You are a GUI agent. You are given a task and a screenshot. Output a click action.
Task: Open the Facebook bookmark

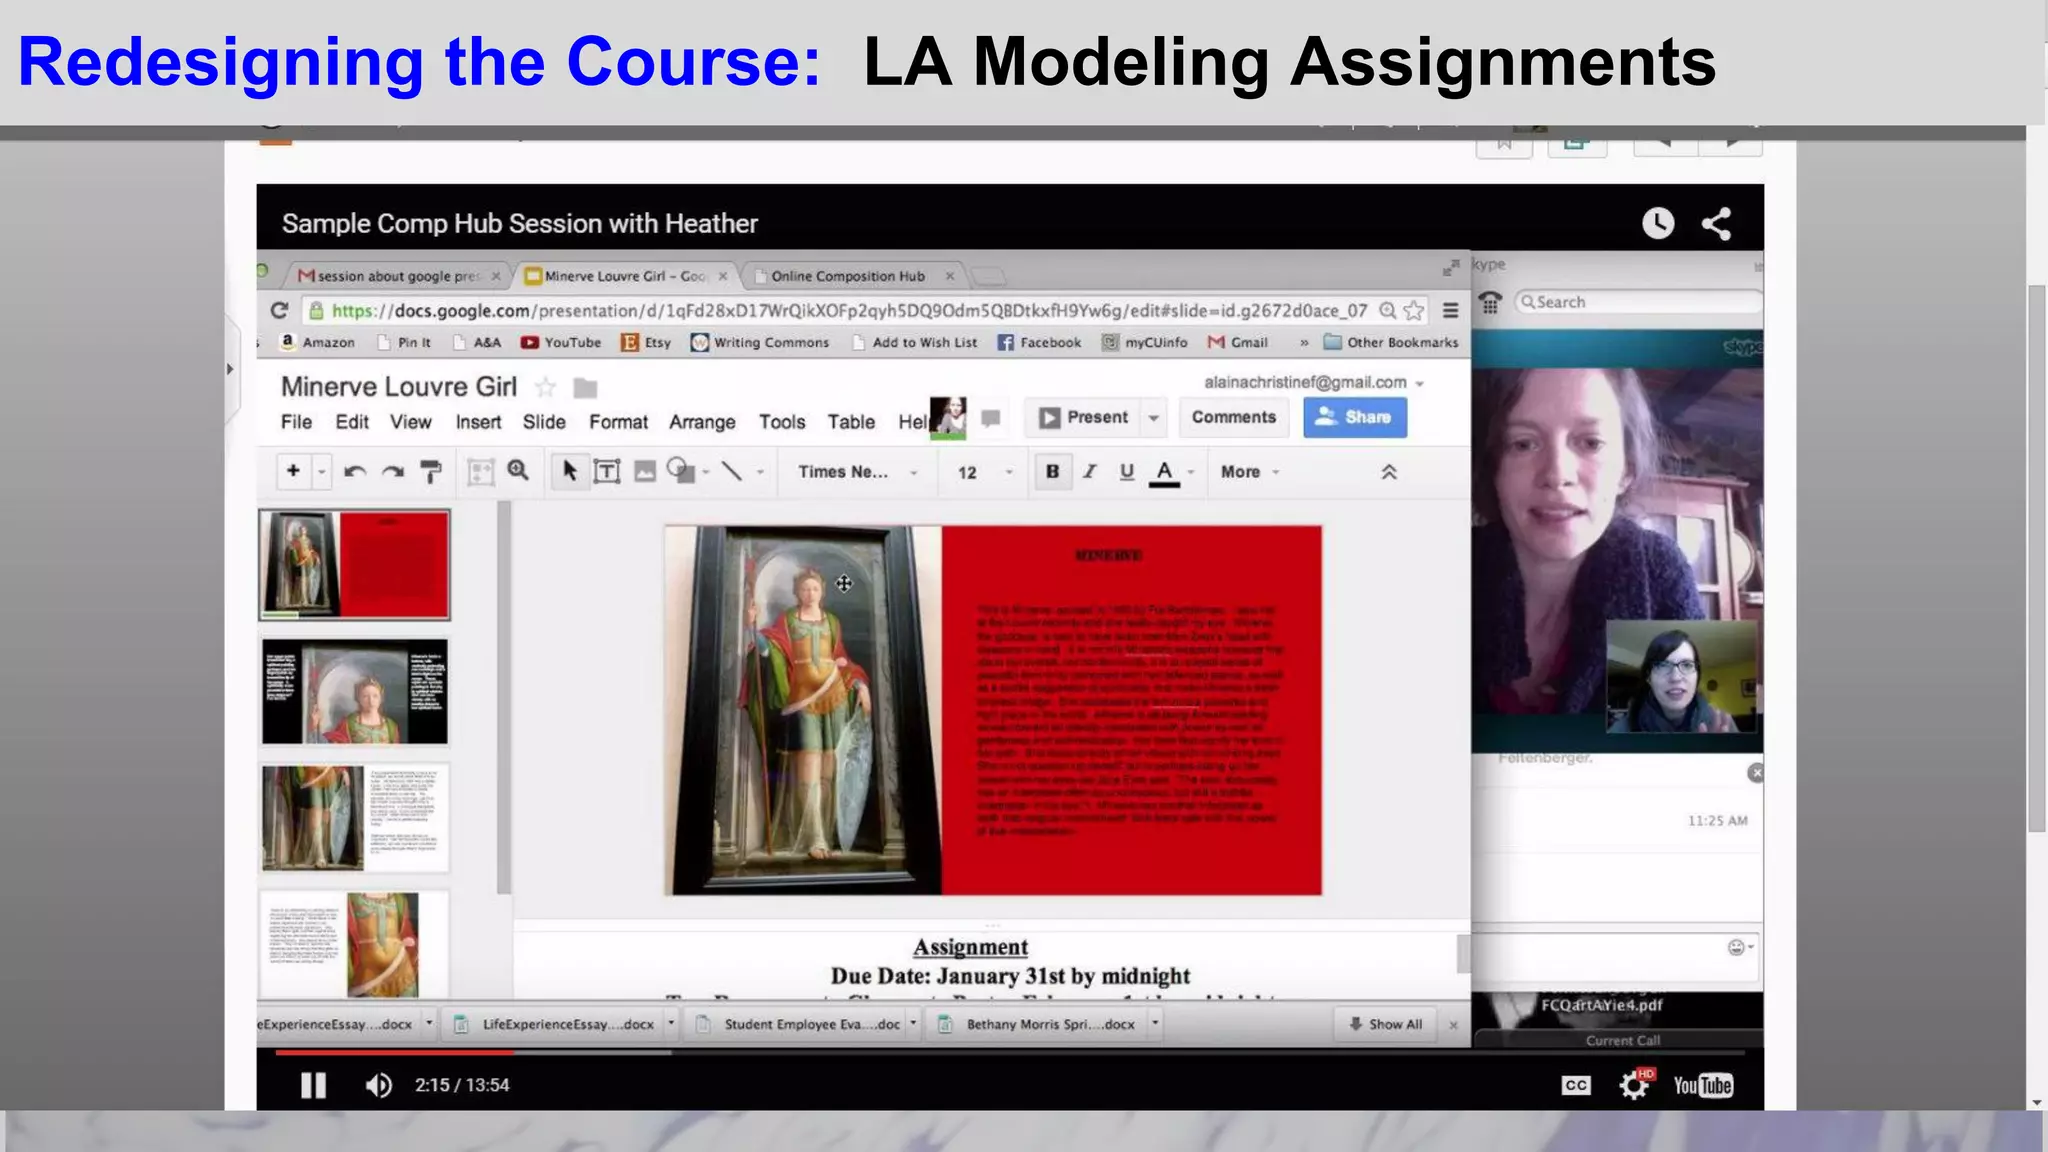coord(1040,342)
